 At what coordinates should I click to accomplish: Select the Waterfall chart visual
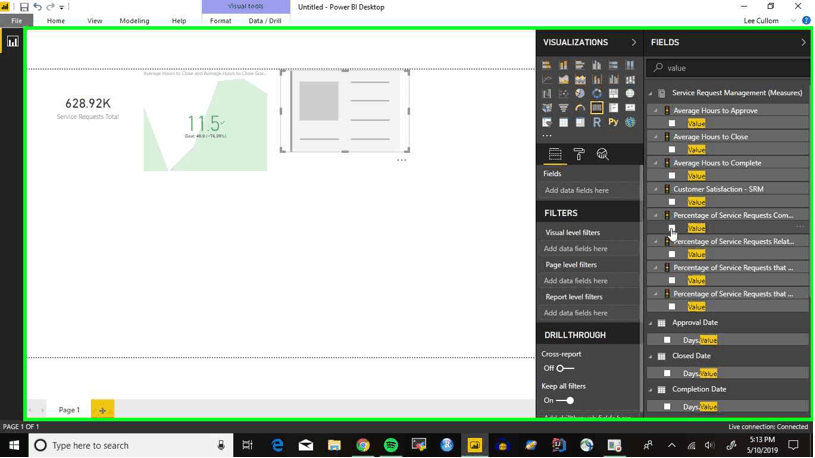click(x=547, y=94)
